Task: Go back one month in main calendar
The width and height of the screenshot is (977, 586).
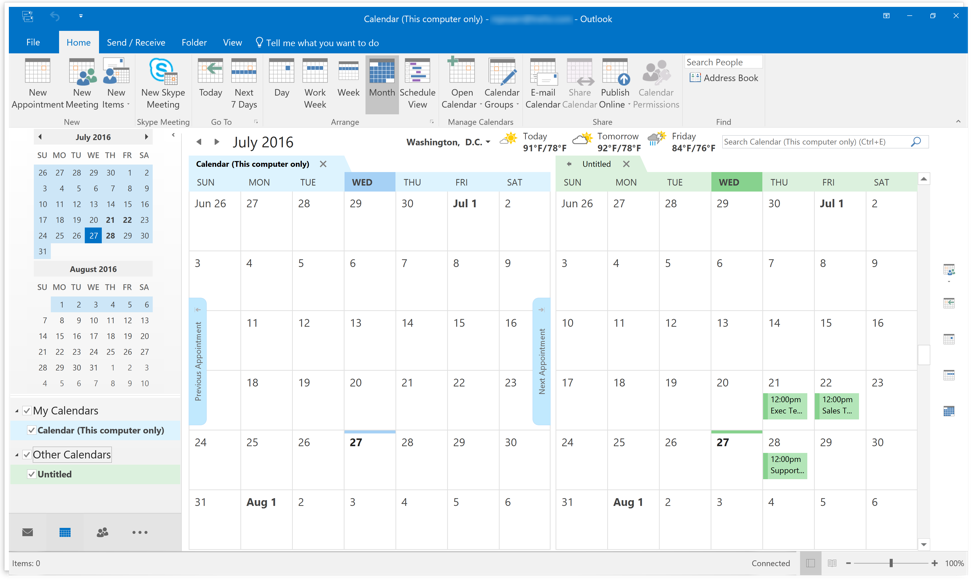Action: (199, 142)
